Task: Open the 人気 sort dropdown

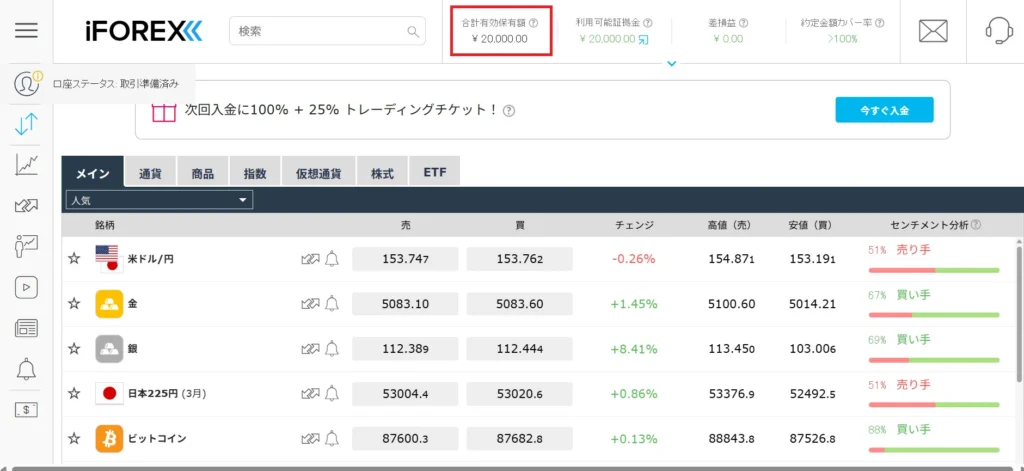Action: point(159,200)
